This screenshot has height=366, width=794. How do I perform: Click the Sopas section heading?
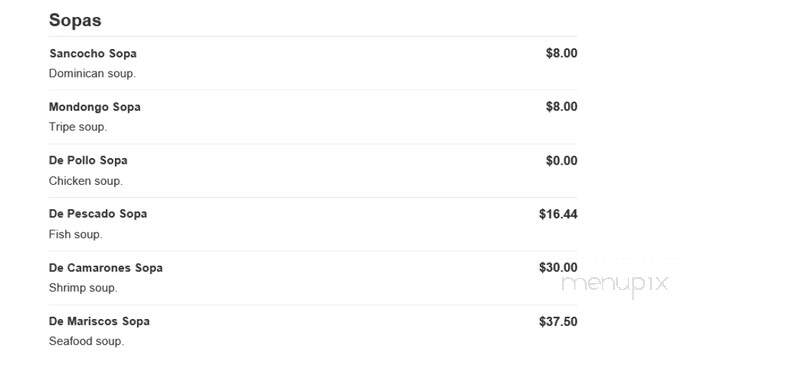pyautogui.click(x=75, y=21)
